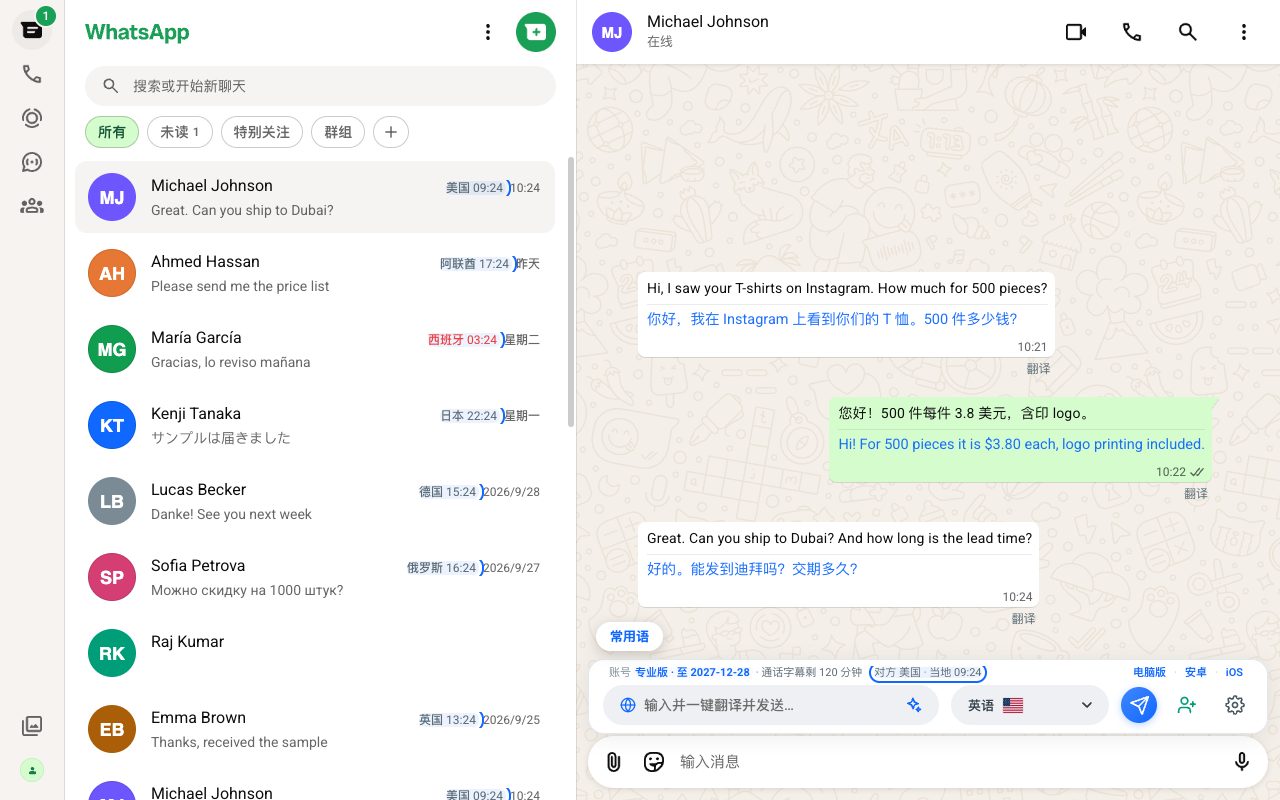Screen dimensions: 1280x800
Task: Click the iOS link
Action: click(1234, 673)
